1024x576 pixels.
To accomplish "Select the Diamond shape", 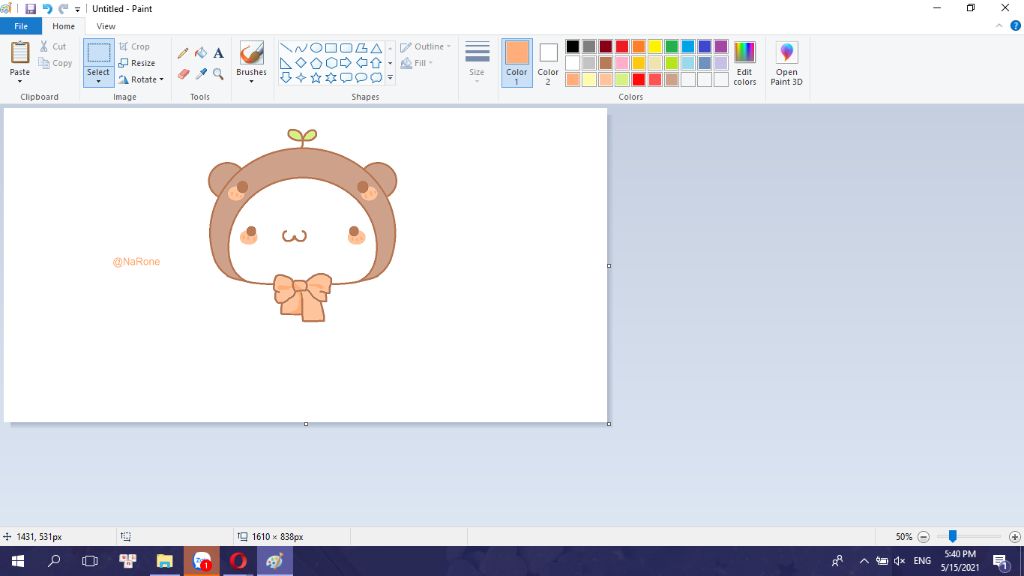I will point(301,63).
